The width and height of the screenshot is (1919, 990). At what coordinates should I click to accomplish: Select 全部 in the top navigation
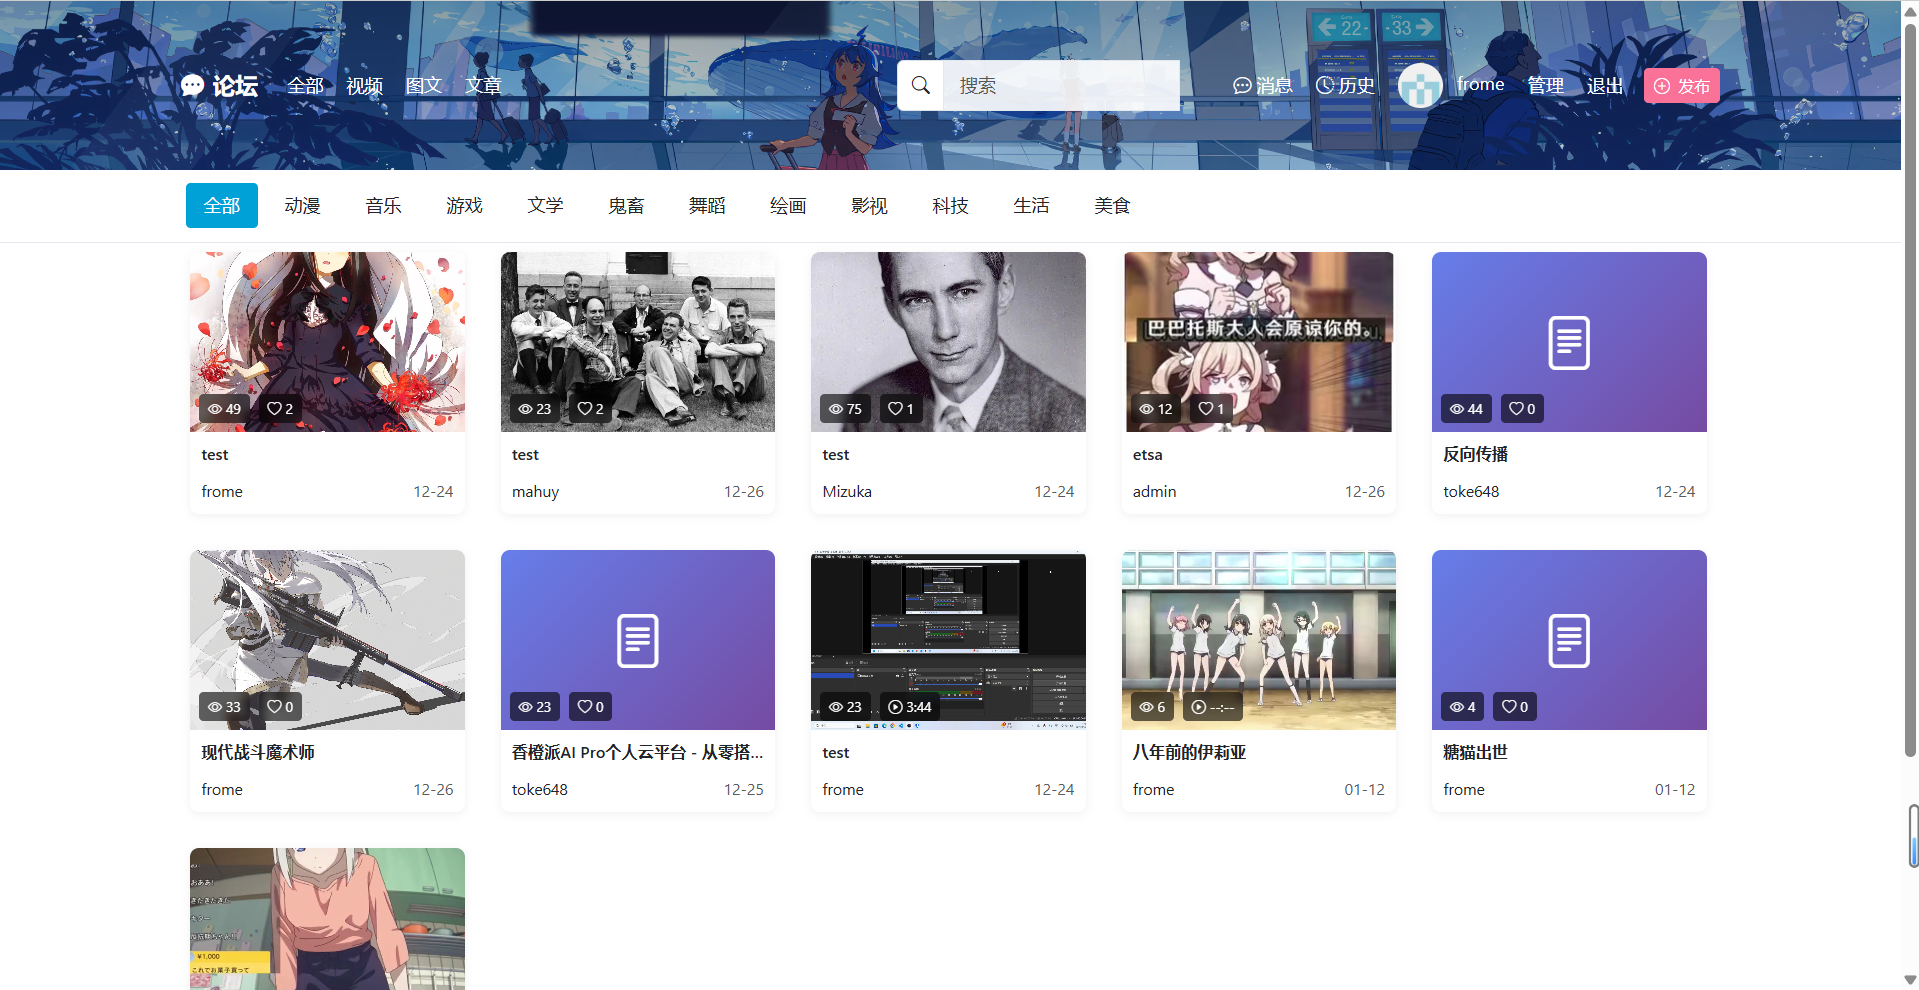tap(306, 86)
